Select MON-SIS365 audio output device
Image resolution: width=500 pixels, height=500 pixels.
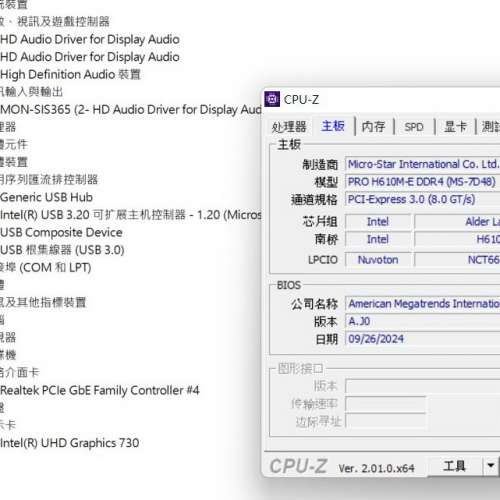pyautogui.click(x=131, y=110)
